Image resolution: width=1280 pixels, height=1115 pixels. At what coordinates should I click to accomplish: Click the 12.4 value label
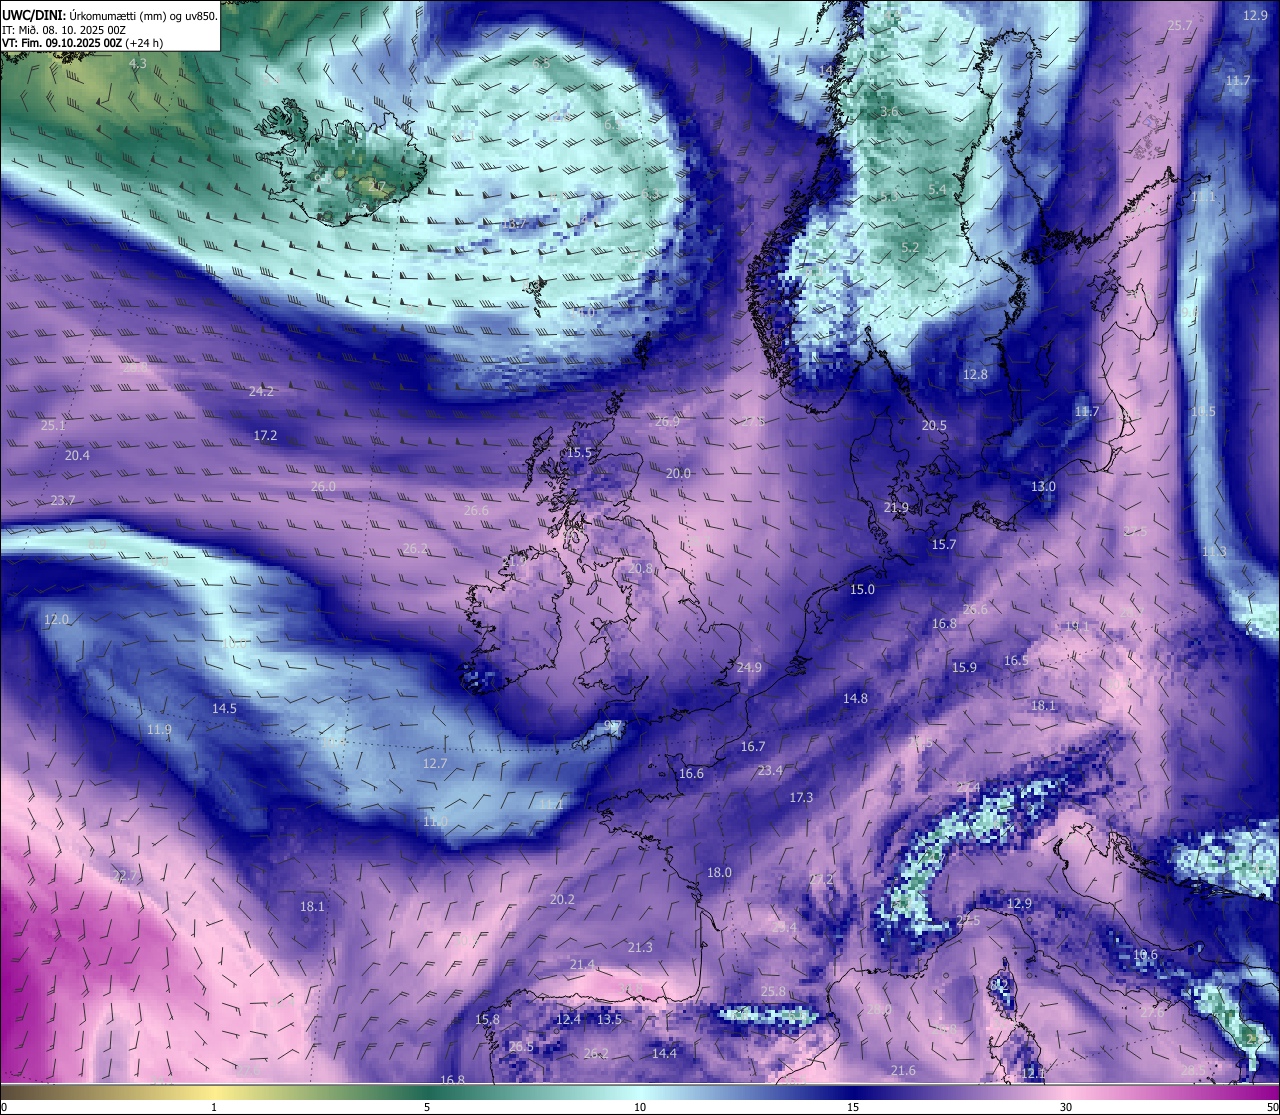click(x=568, y=1019)
